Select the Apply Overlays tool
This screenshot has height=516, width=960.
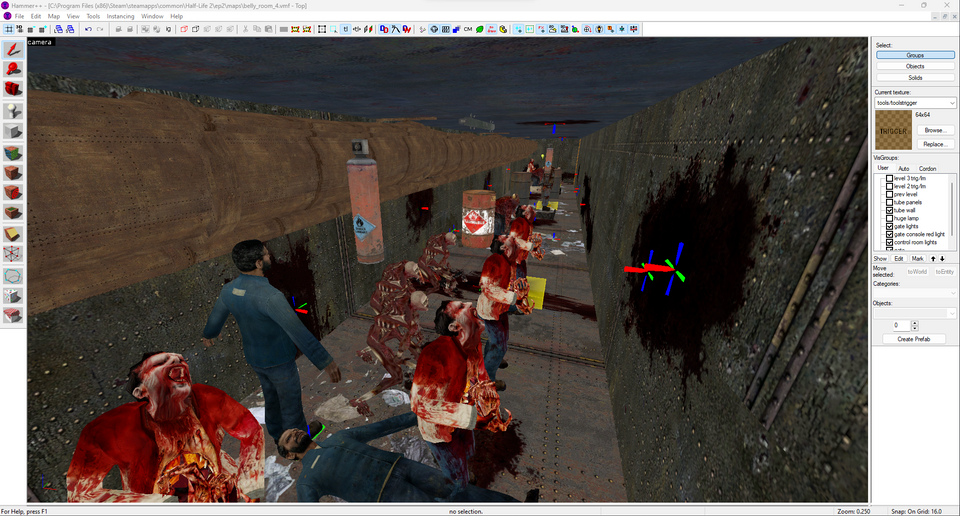tap(13, 213)
